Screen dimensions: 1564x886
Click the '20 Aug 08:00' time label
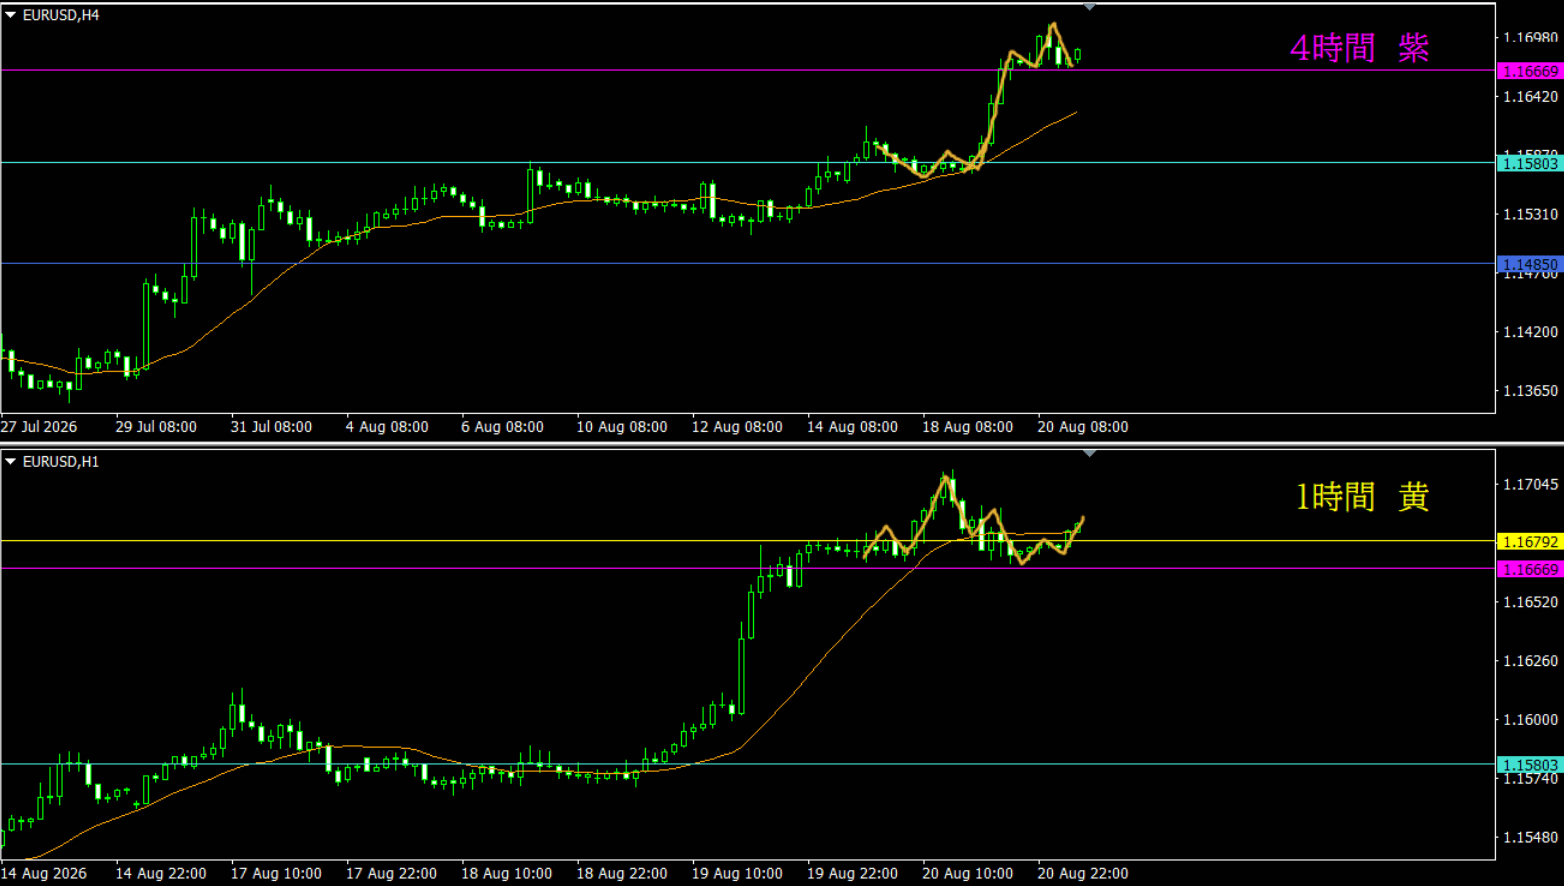click(x=1083, y=427)
